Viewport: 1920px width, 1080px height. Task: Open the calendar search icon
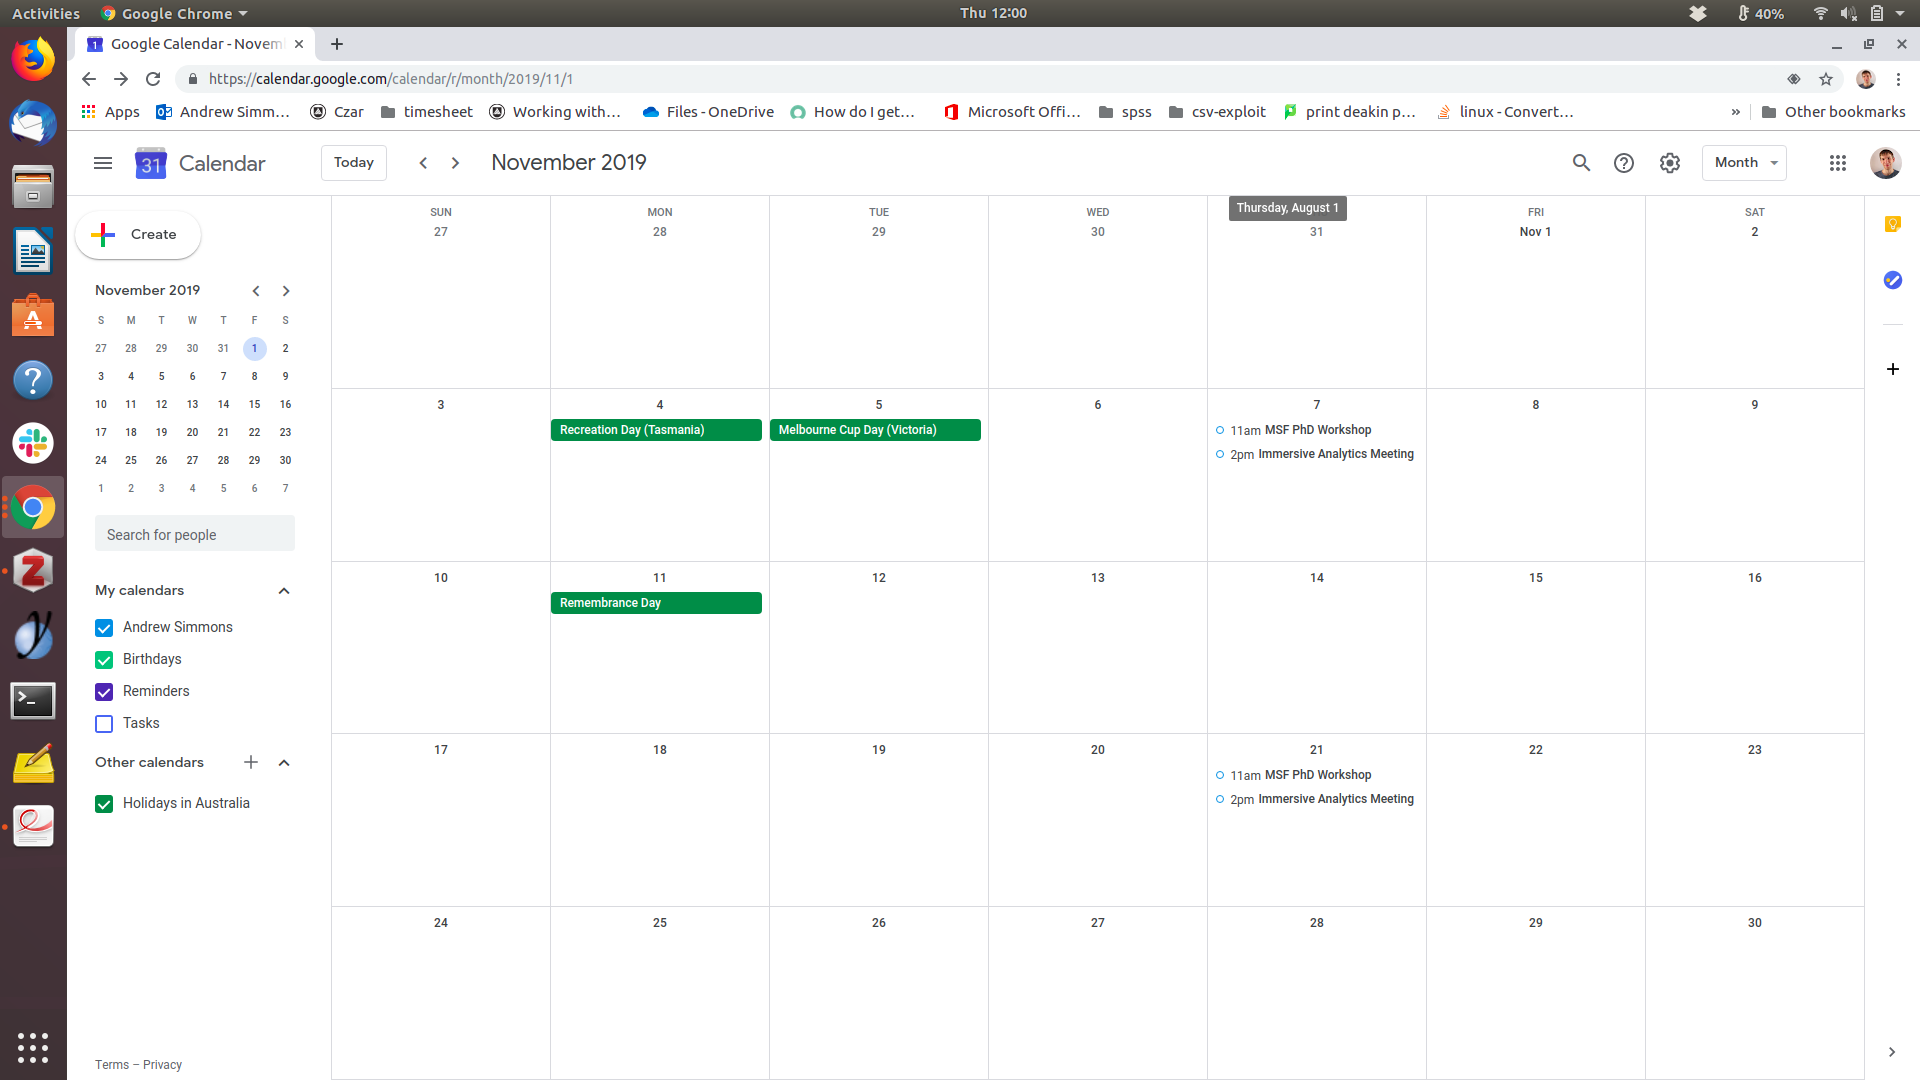point(1581,163)
